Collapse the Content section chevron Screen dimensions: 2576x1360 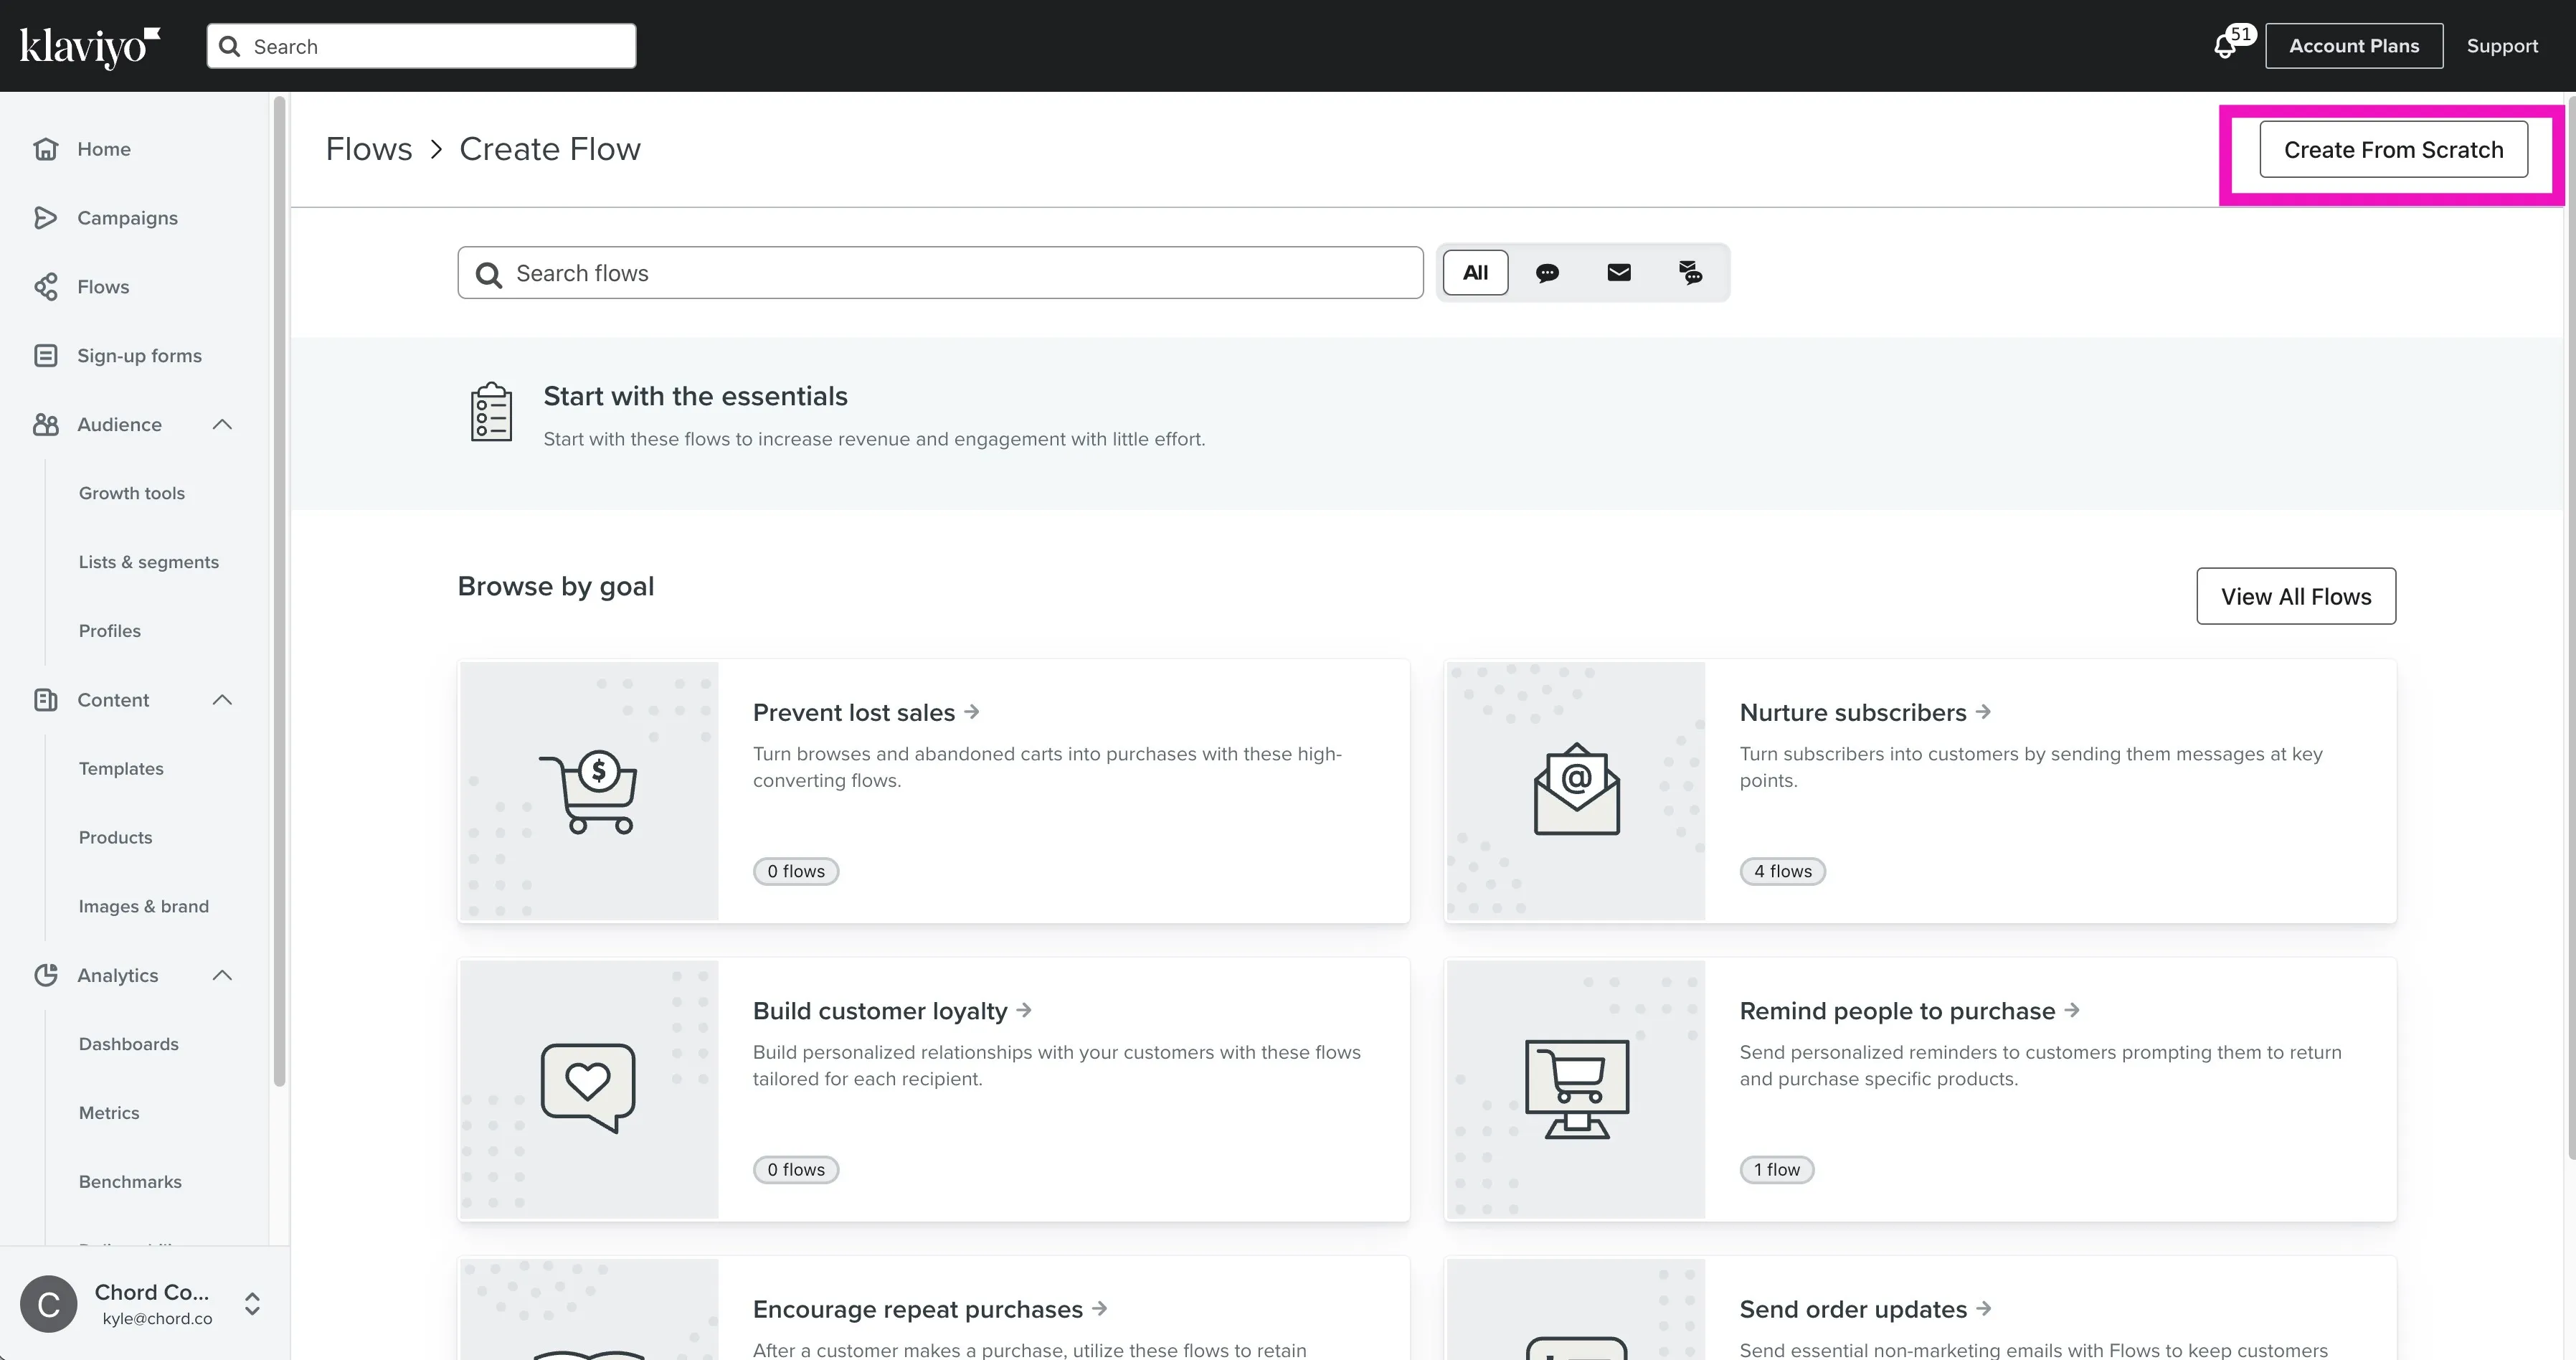[223, 700]
